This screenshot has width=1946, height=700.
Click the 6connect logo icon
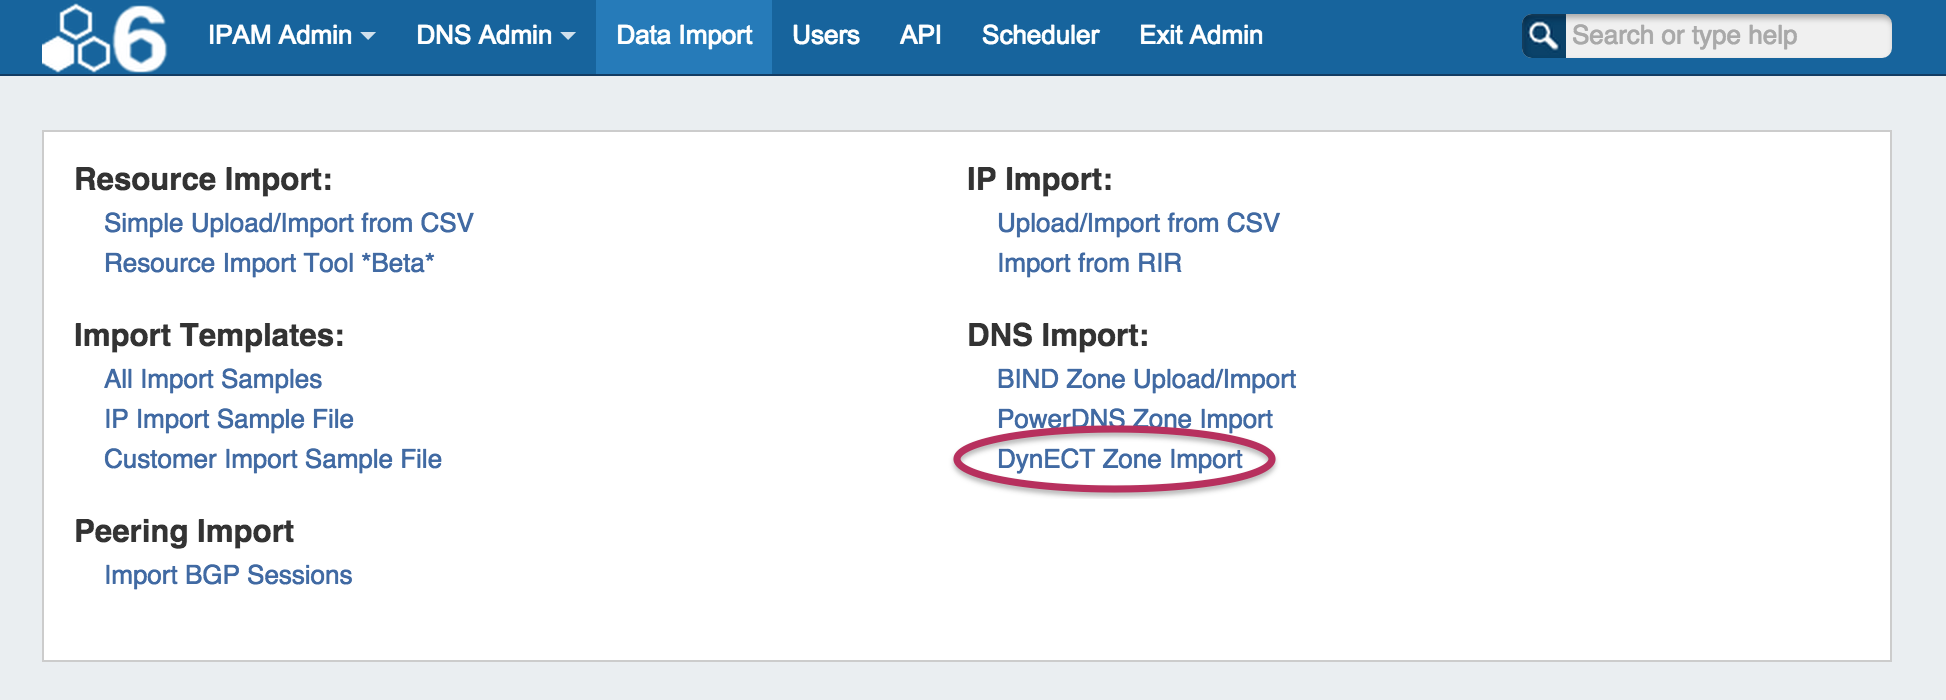104,38
